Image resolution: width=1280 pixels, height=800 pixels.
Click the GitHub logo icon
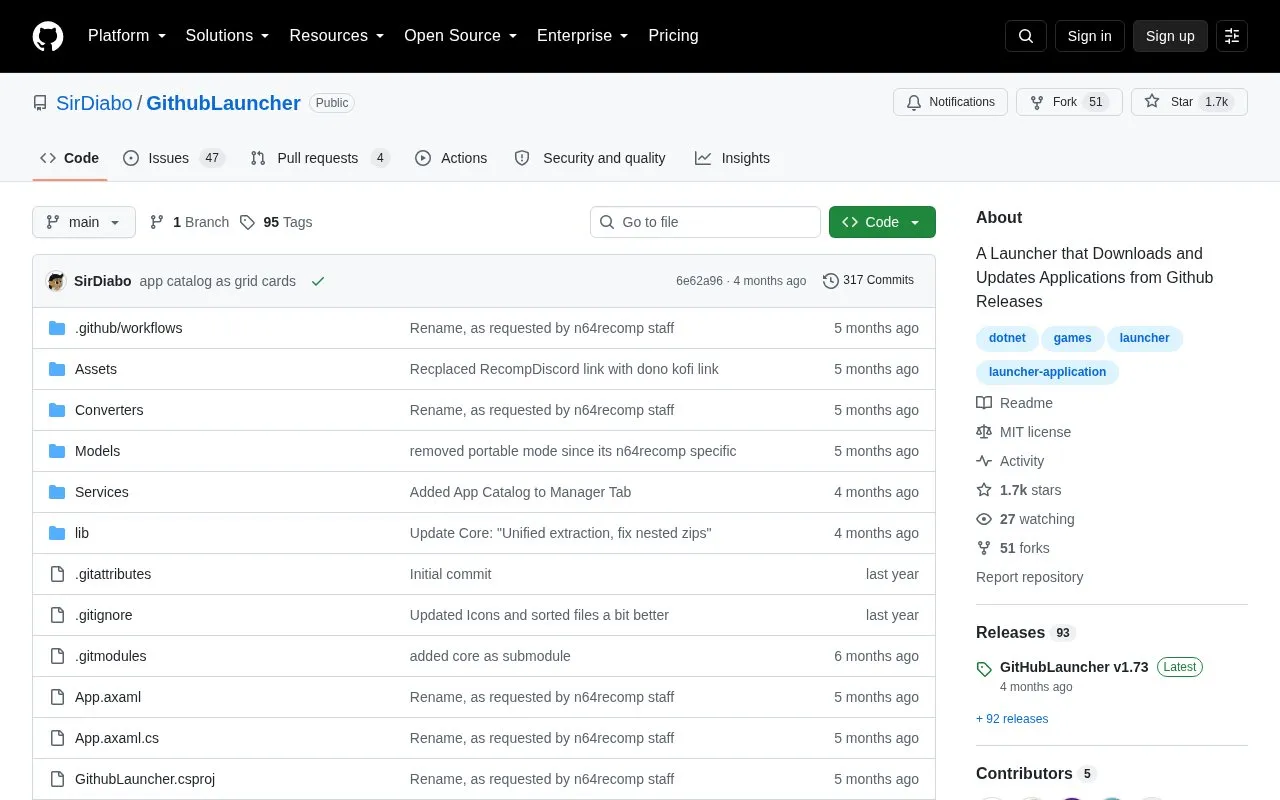tap(48, 36)
